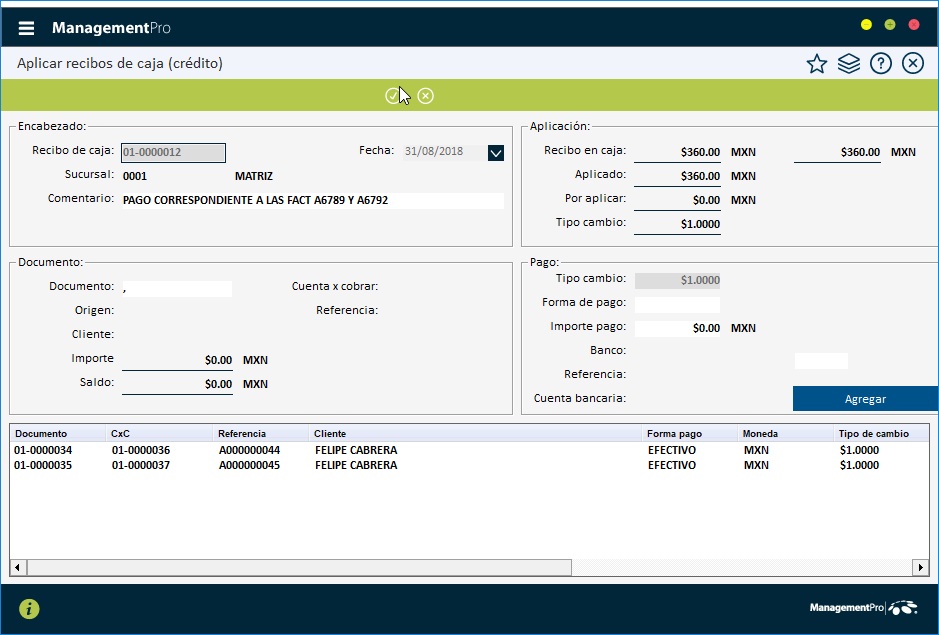Click the Por aplicar amount $0.00

706,200
